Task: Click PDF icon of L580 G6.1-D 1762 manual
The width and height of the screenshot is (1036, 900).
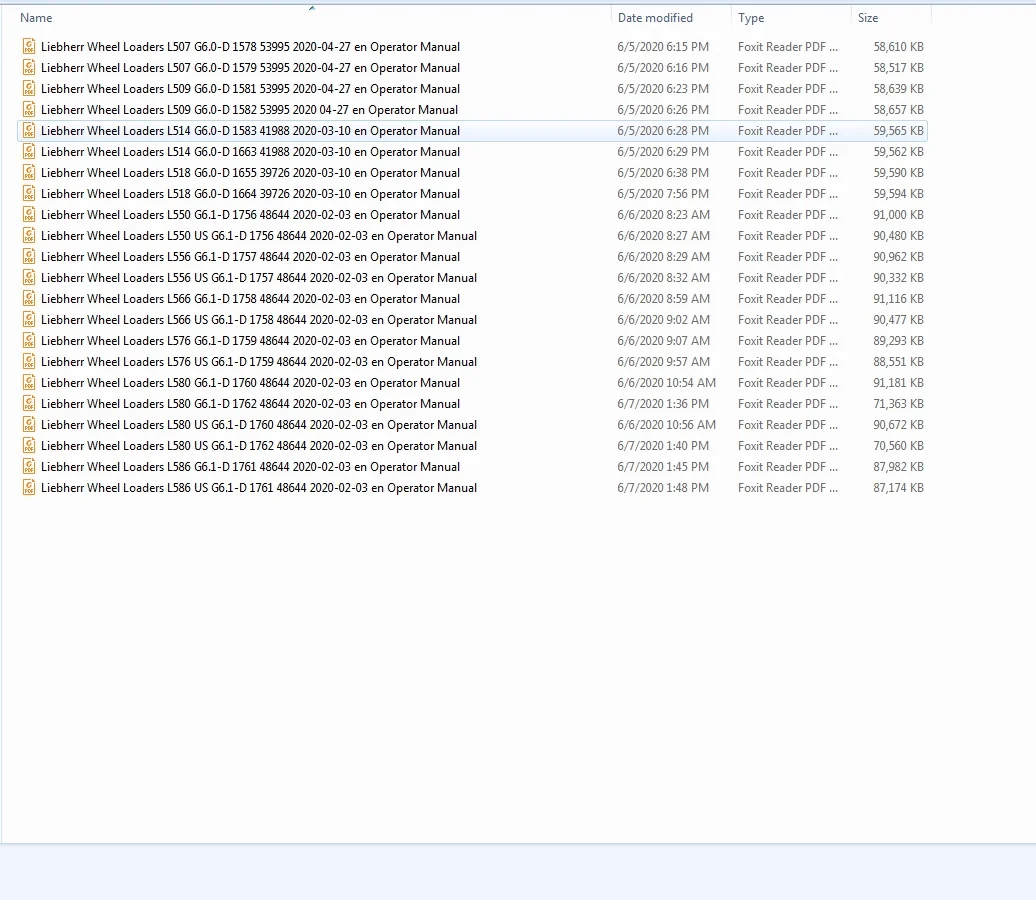Action: coord(29,403)
